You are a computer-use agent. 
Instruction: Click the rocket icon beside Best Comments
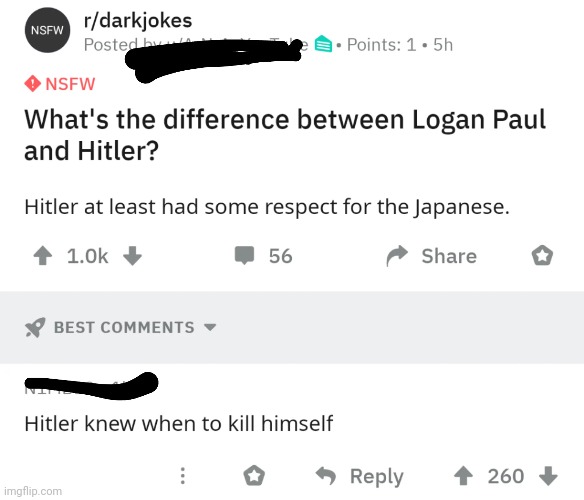tap(35, 327)
